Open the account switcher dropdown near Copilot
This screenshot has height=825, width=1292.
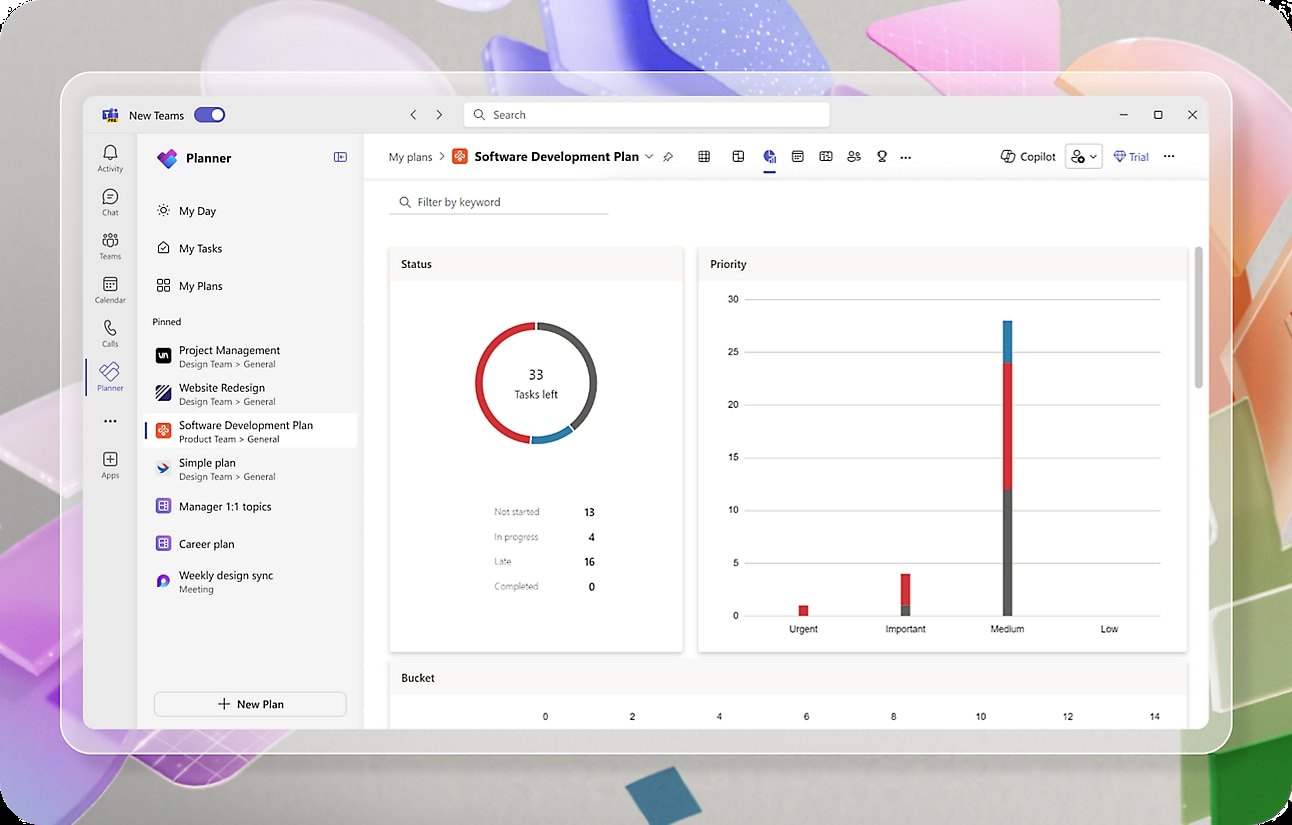tap(1083, 156)
